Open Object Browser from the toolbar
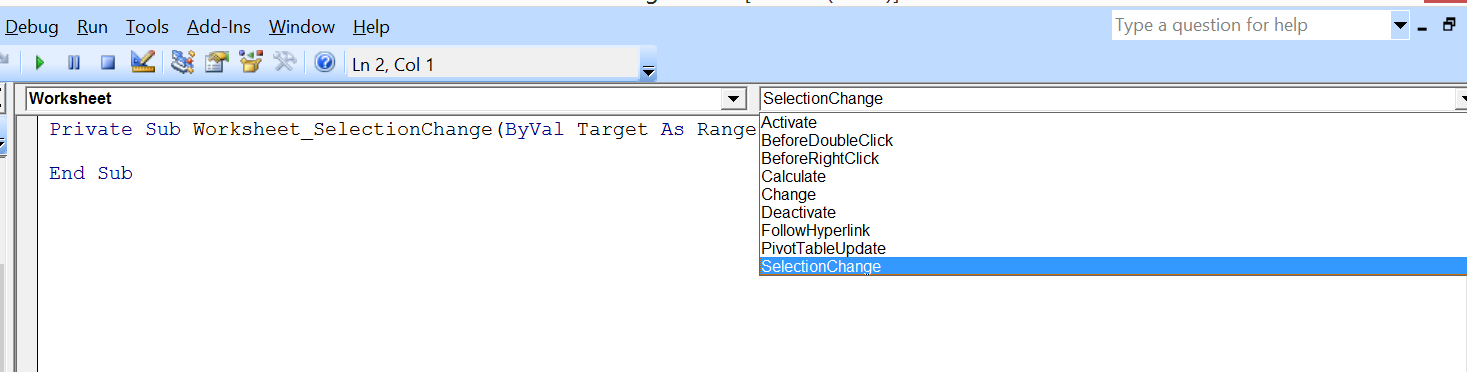Viewport: 1467px width, 372px height. click(x=250, y=63)
